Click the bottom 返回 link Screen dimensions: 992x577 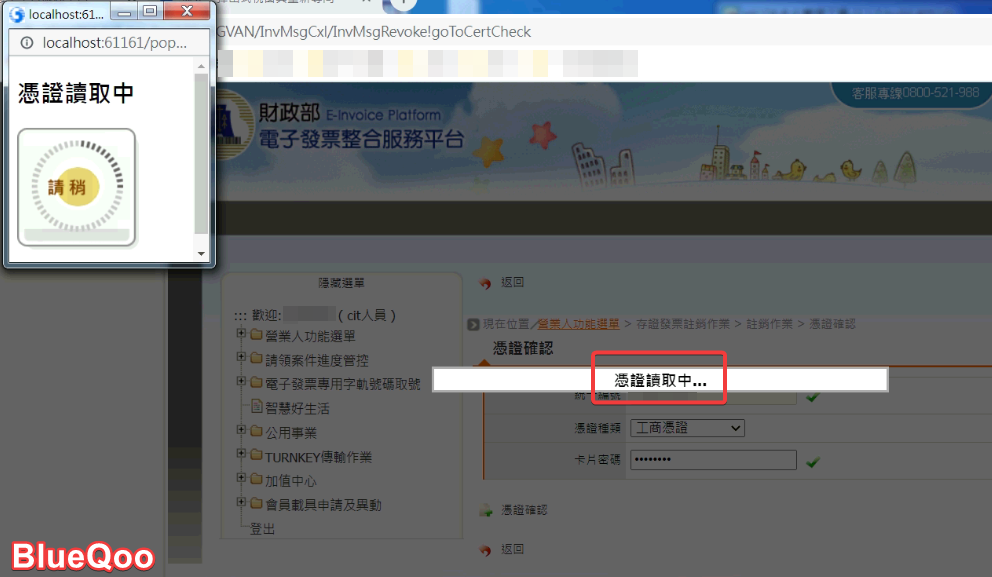click(x=512, y=550)
